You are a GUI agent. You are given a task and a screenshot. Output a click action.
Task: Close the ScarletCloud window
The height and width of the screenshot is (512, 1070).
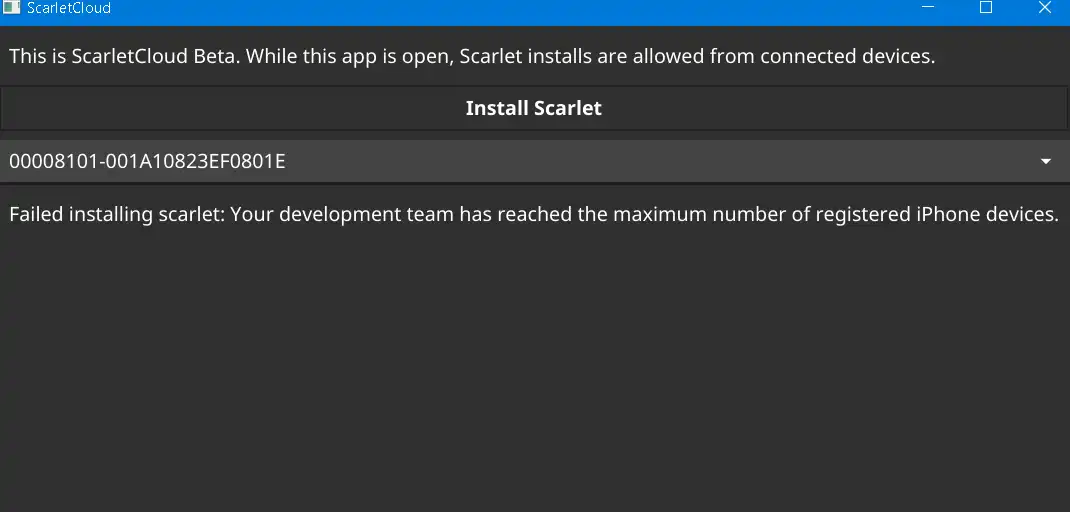pyautogui.click(x=1044, y=8)
